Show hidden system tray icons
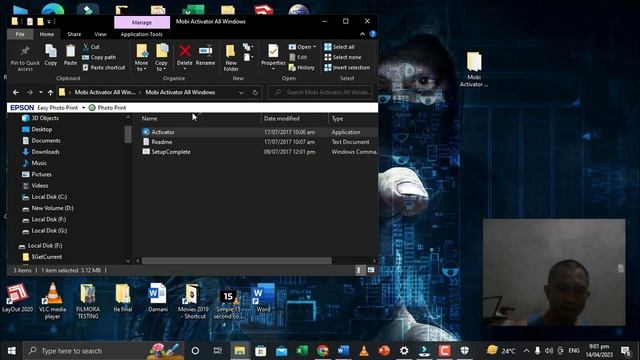The image size is (640, 360). (x=526, y=351)
